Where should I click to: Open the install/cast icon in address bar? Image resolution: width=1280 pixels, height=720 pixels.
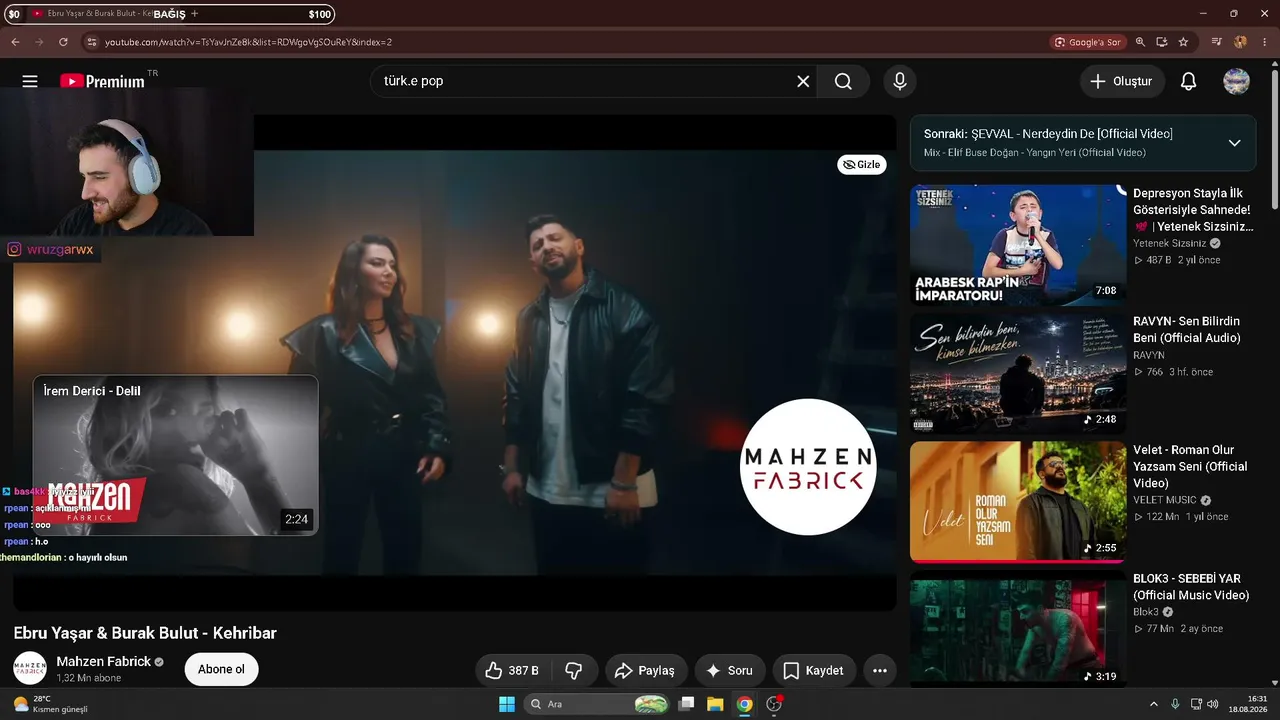click(1162, 42)
